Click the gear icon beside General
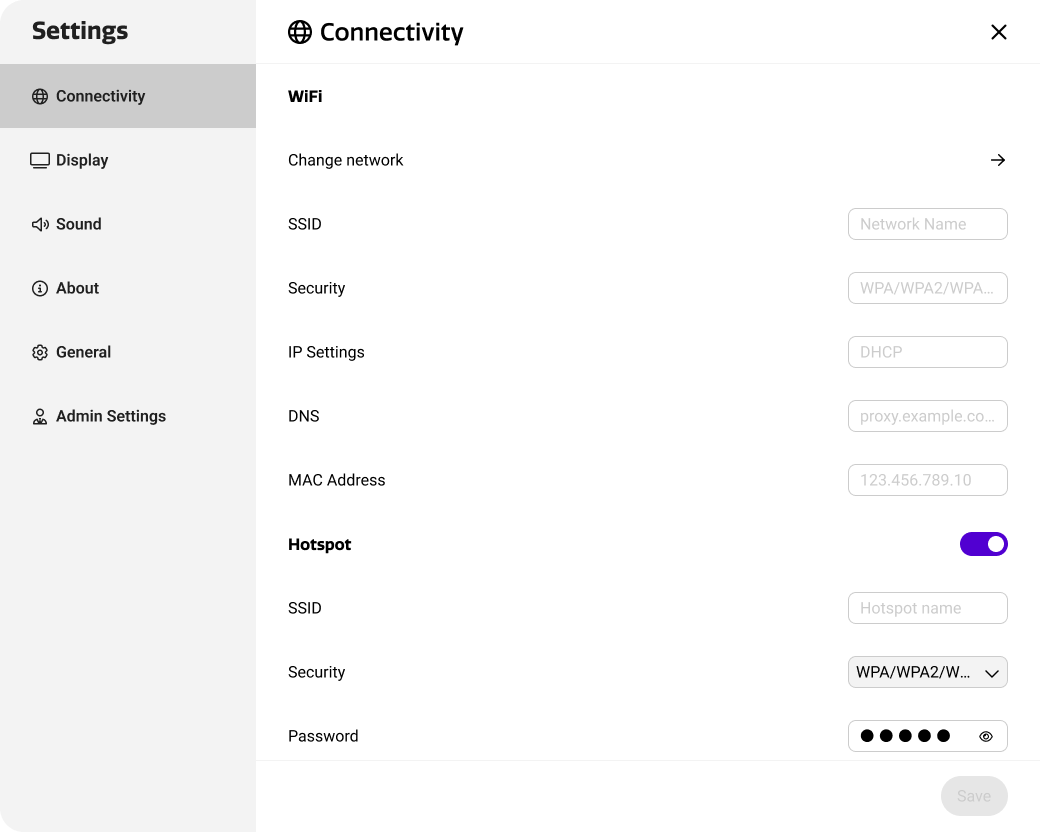This screenshot has width=1040, height=832. [39, 352]
